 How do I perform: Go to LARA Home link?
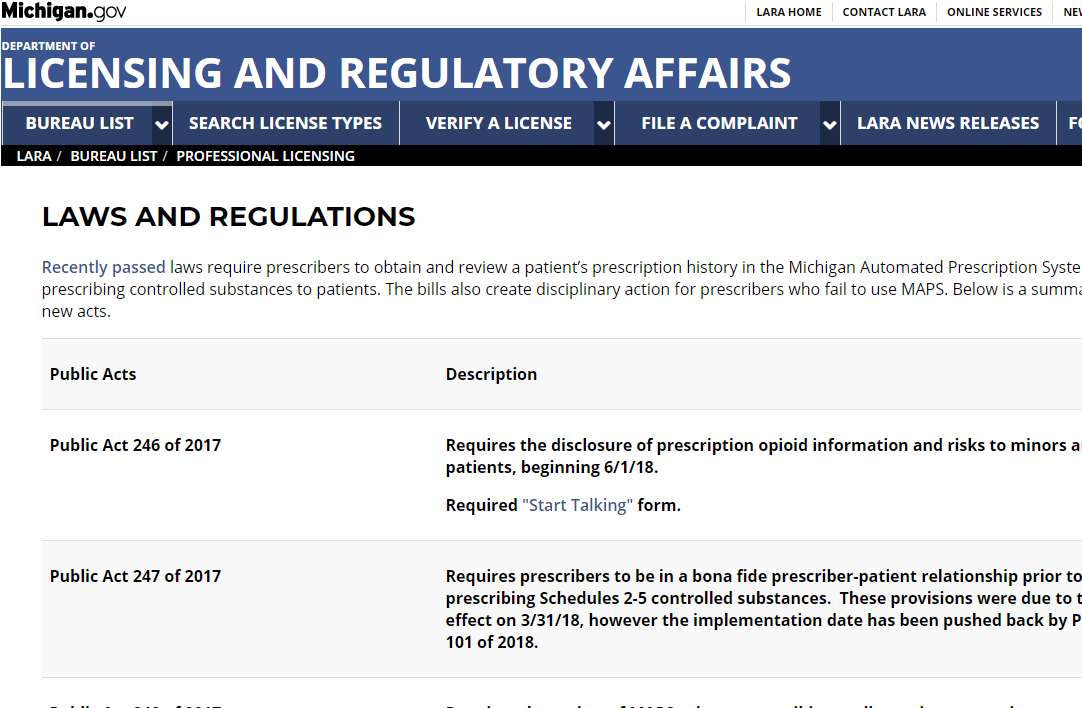coord(789,12)
